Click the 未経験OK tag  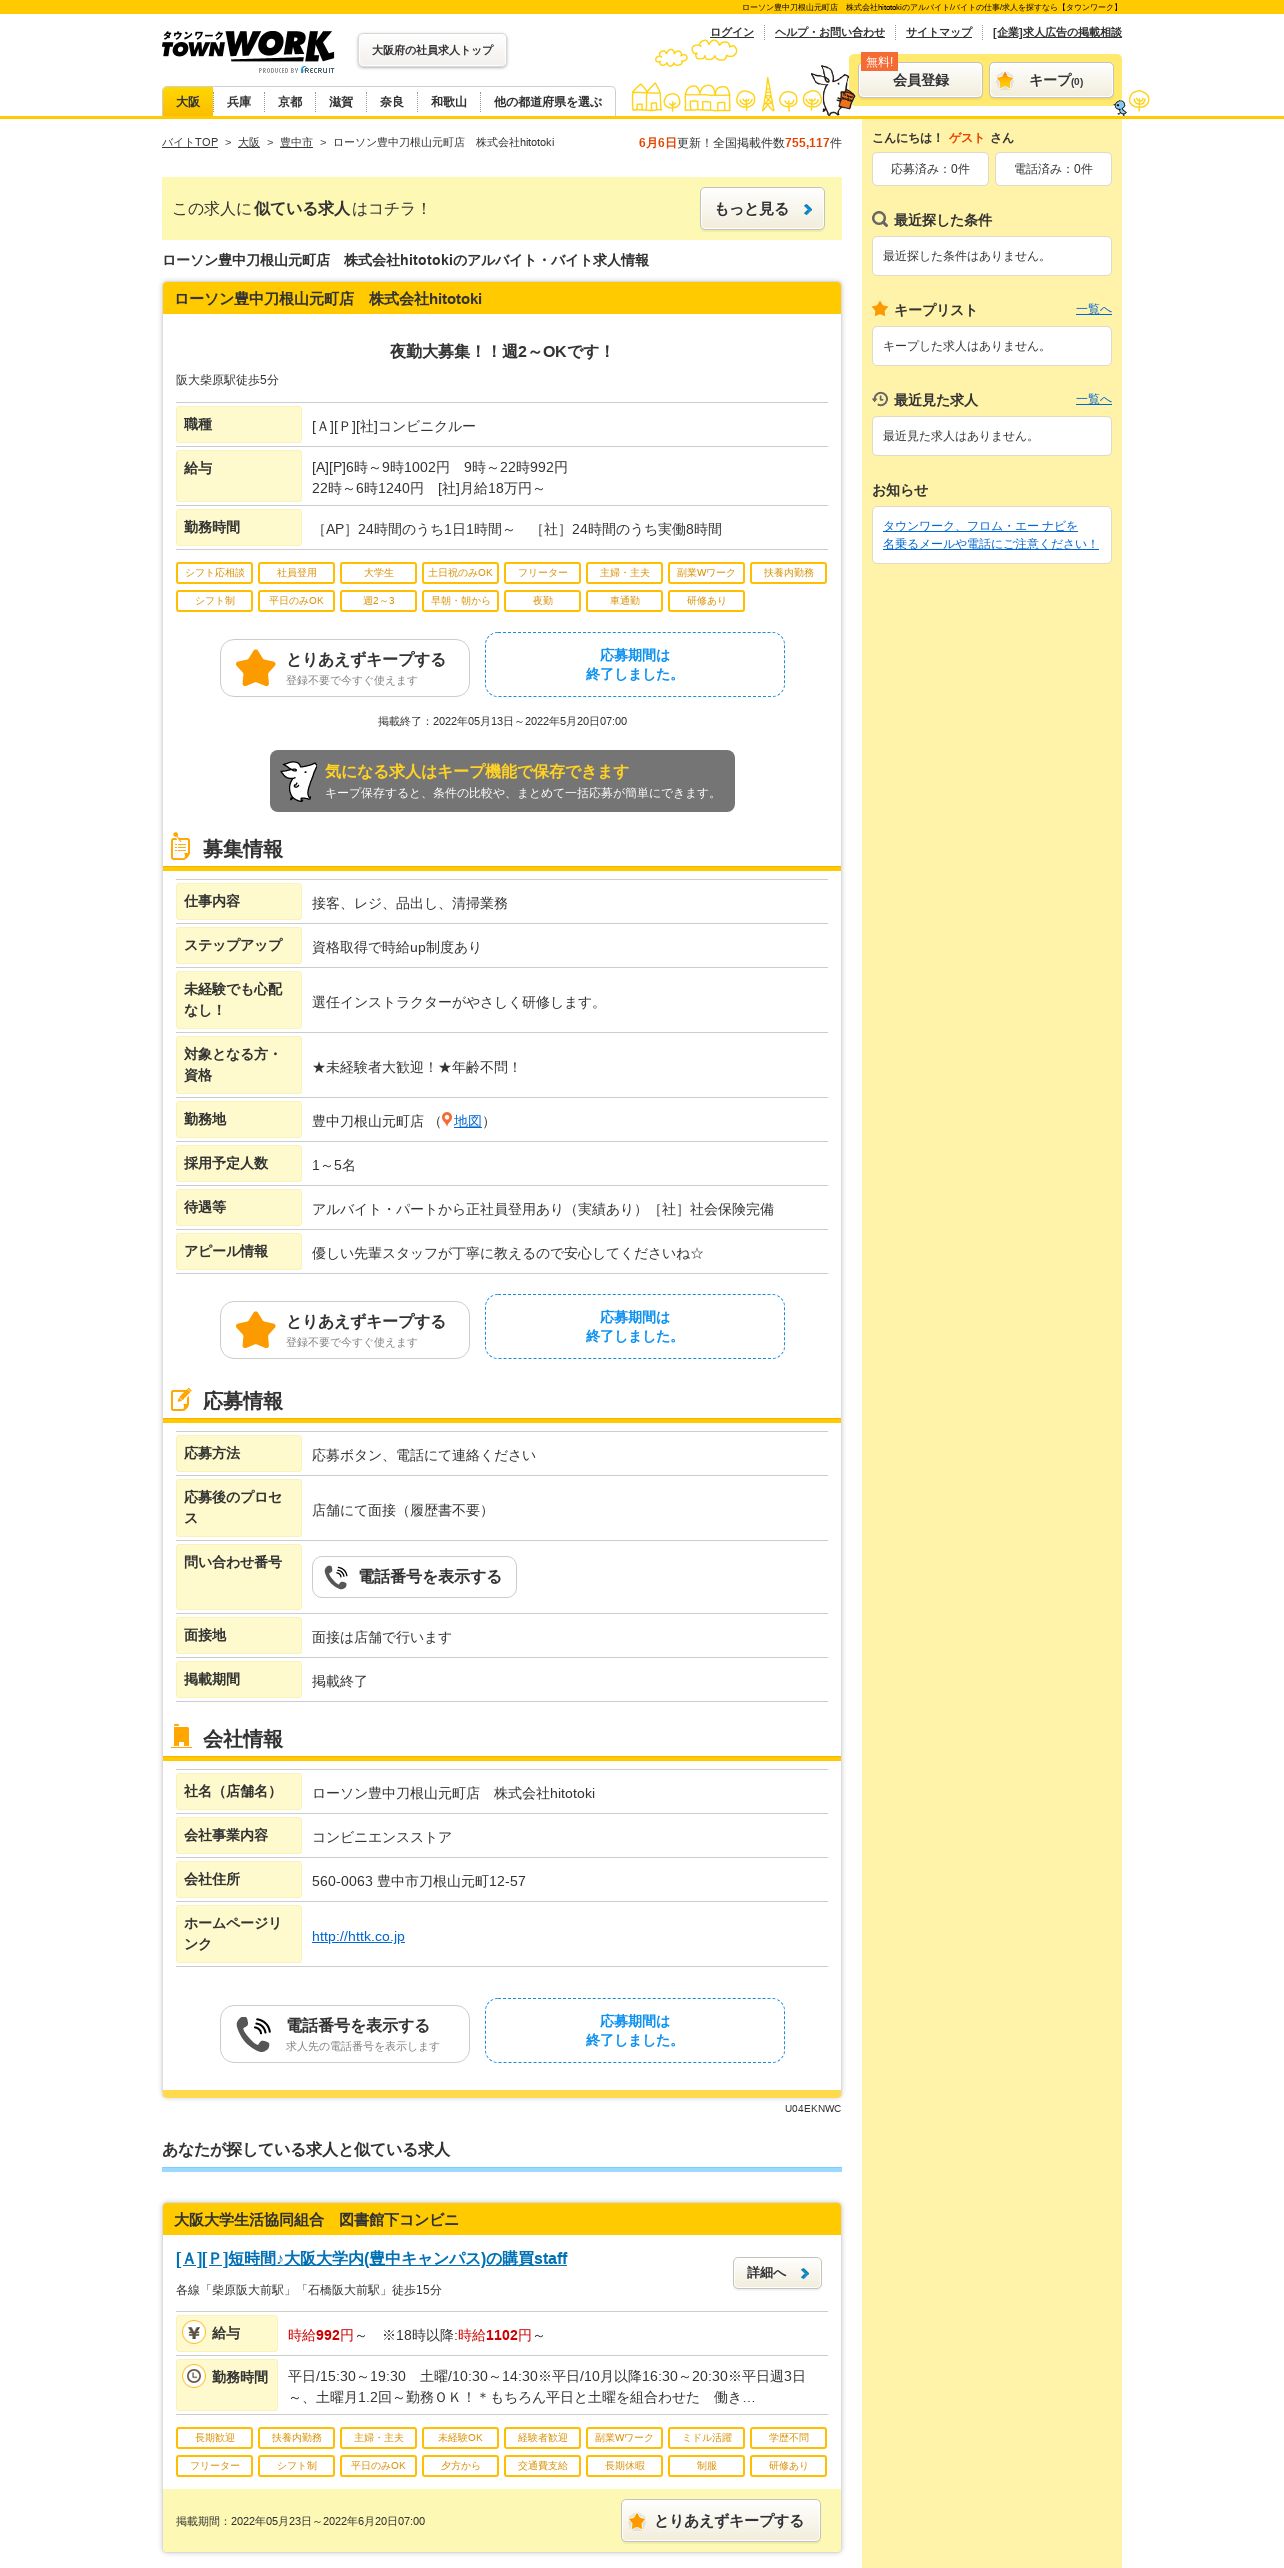(461, 2438)
